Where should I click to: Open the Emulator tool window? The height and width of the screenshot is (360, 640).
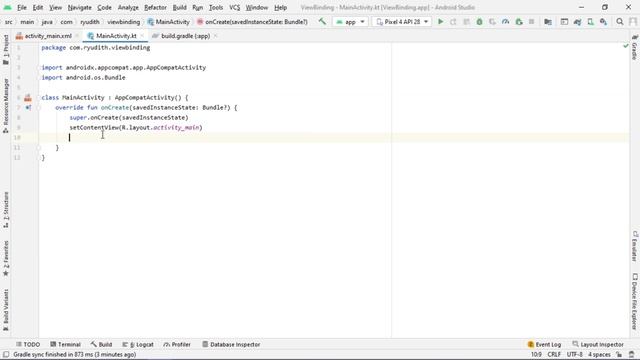635,246
